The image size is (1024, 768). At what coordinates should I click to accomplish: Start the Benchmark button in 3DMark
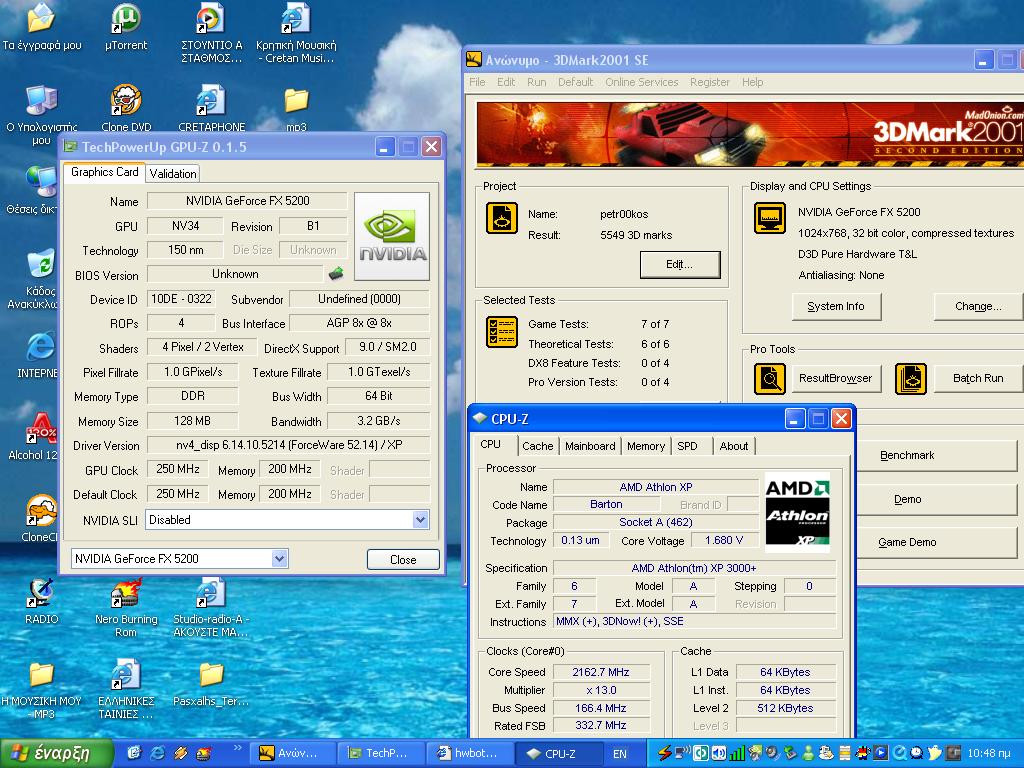(936, 455)
